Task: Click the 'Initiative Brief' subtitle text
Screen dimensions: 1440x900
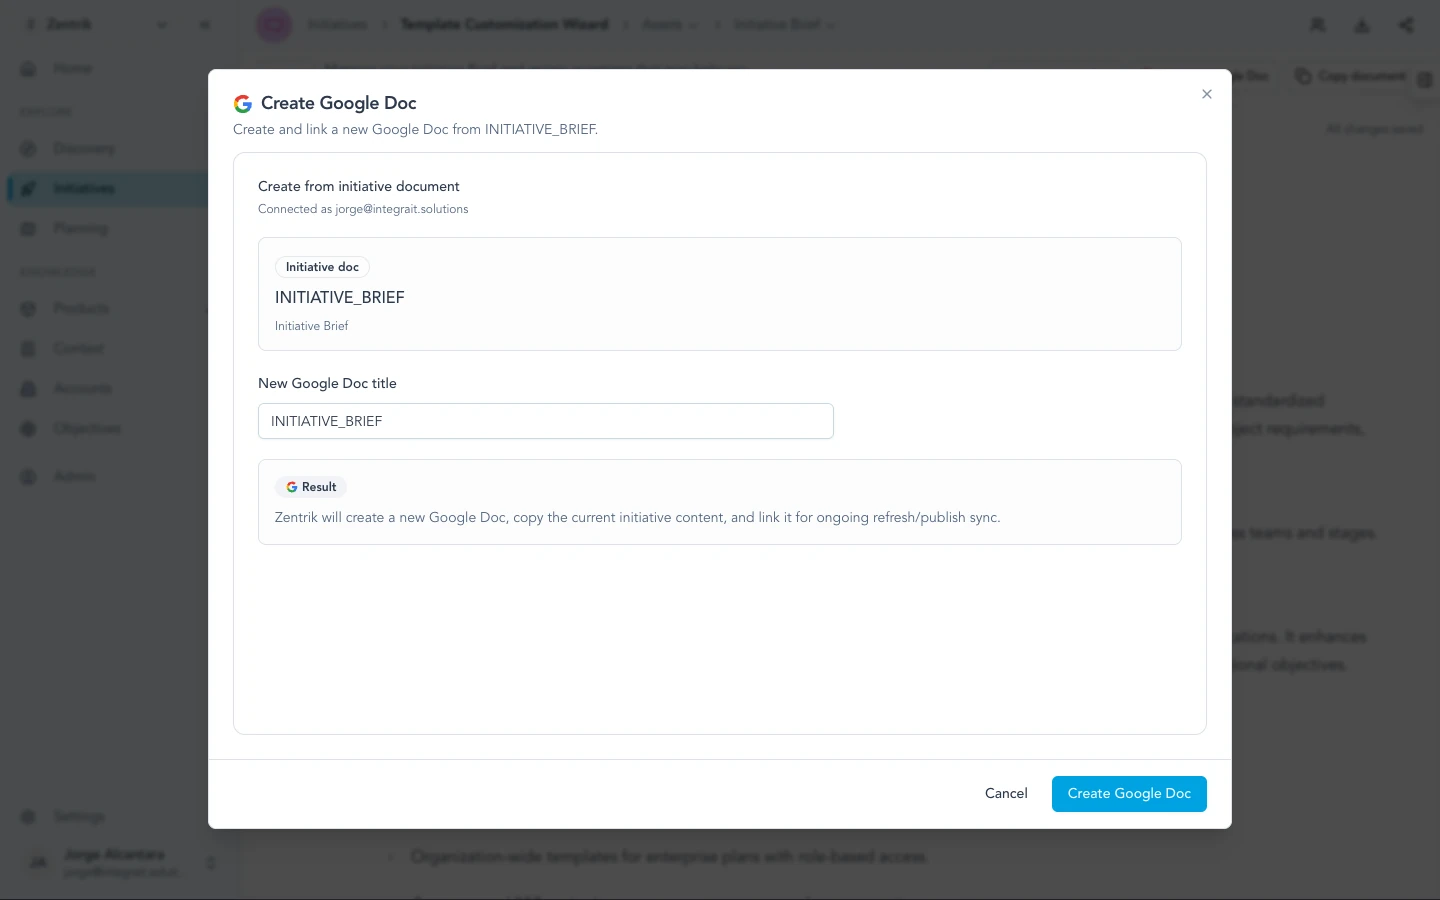Action: tap(312, 326)
